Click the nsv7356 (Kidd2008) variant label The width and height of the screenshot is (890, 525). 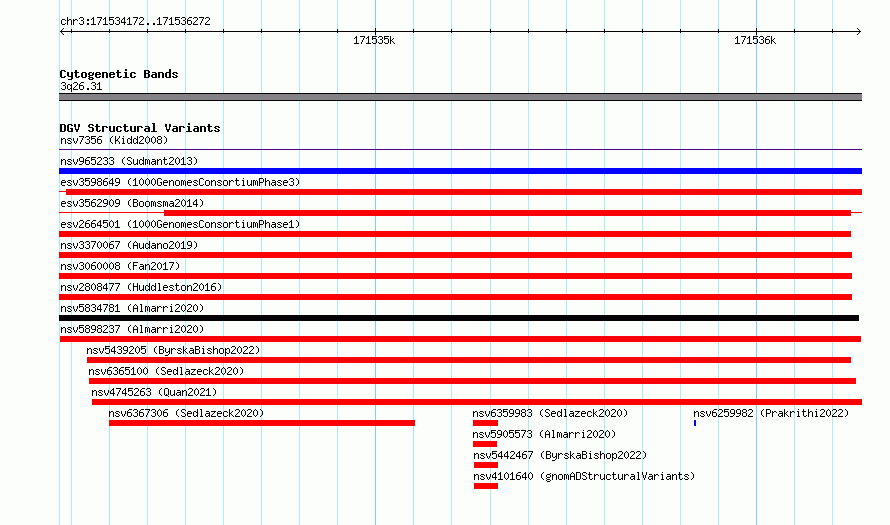coord(114,140)
